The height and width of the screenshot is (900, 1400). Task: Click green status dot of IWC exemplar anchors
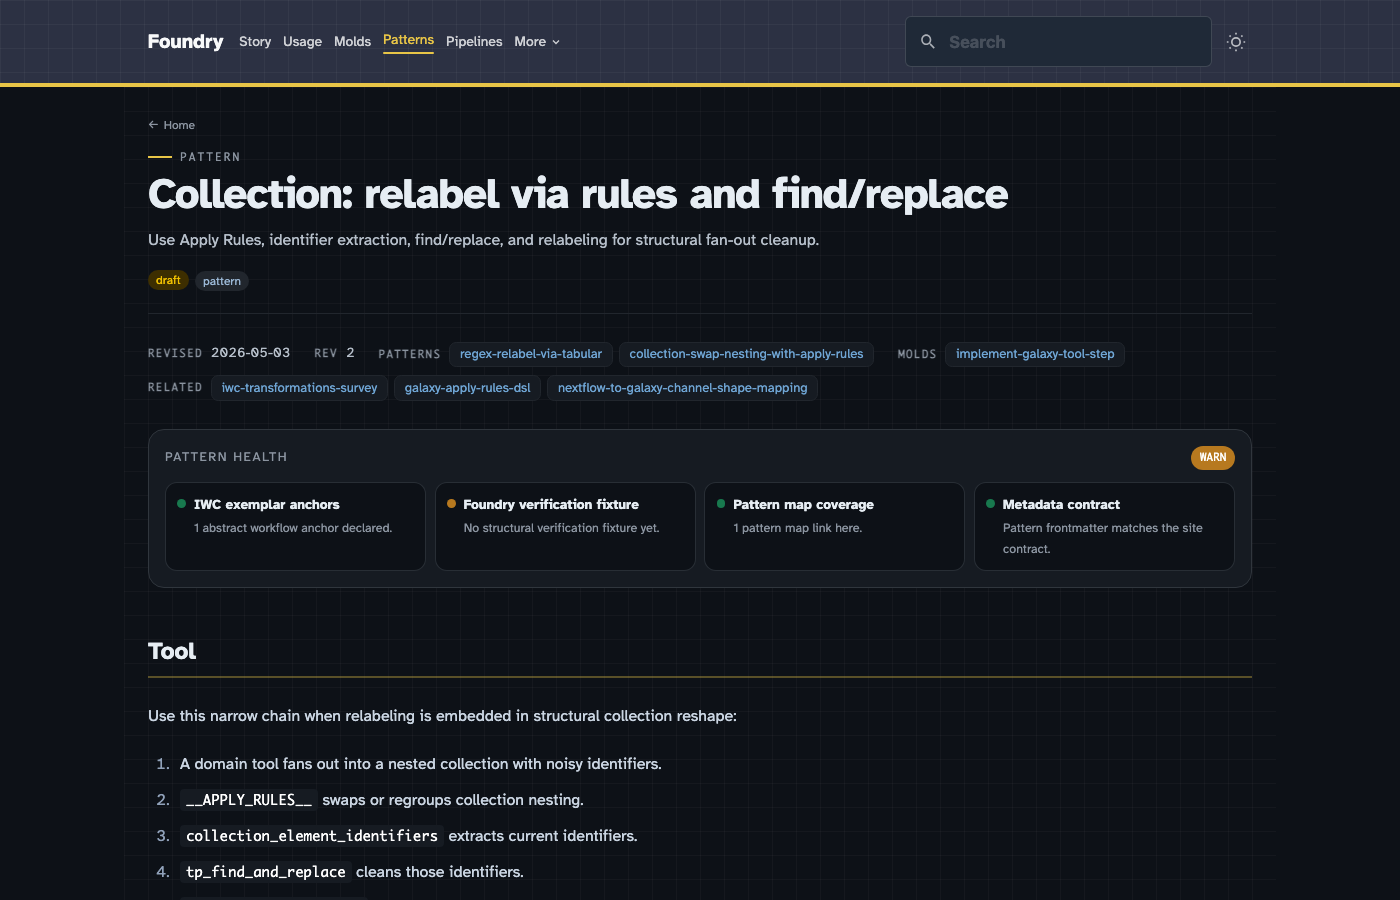(x=182, y=504)
